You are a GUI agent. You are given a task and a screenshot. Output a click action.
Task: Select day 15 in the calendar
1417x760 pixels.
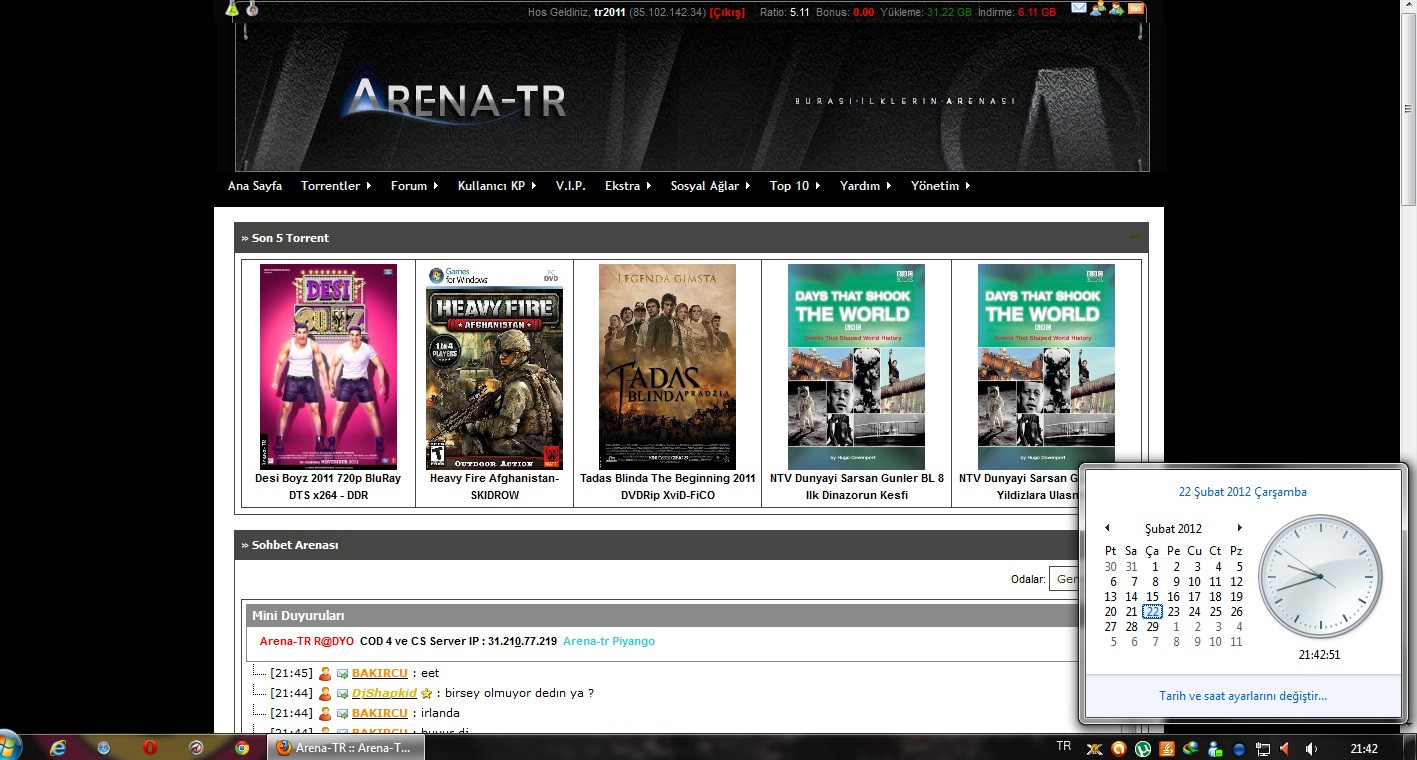click(x=1152, y=597)
